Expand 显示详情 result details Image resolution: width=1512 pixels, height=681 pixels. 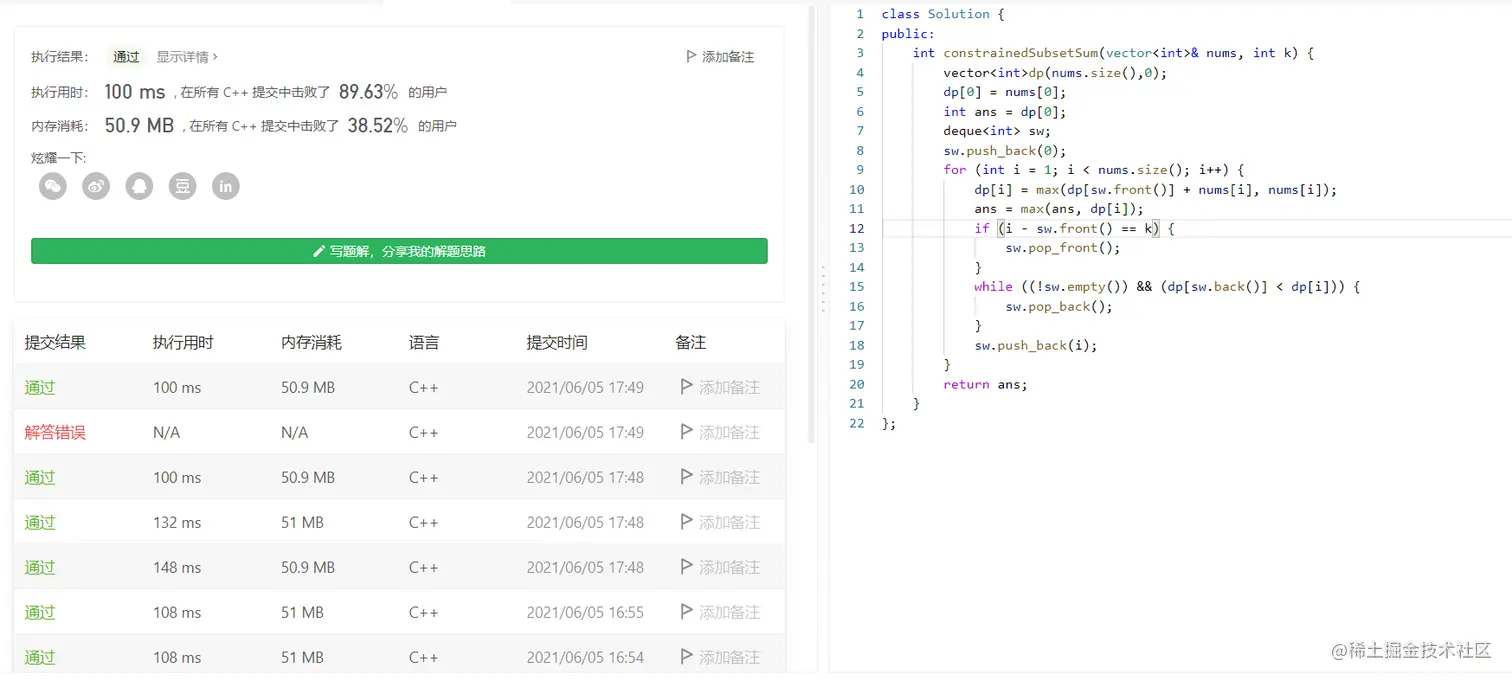coord(187,57)
